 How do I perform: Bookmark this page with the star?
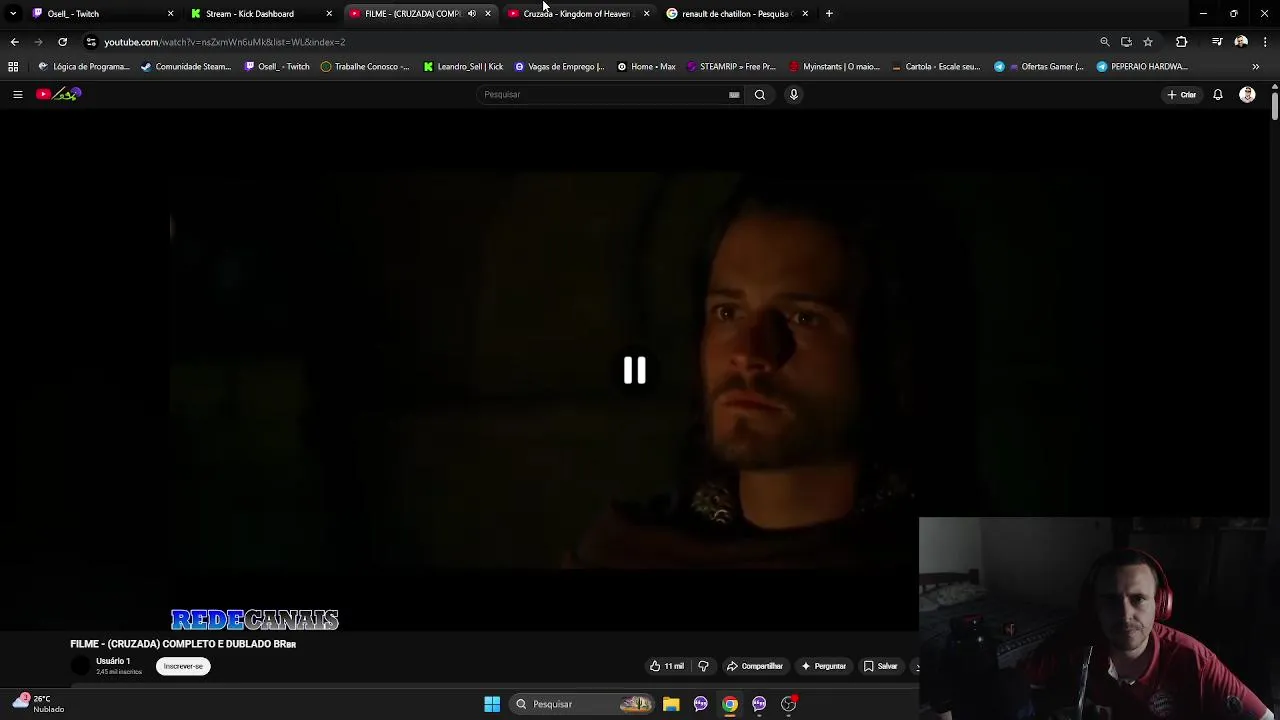pos(1148,42)
